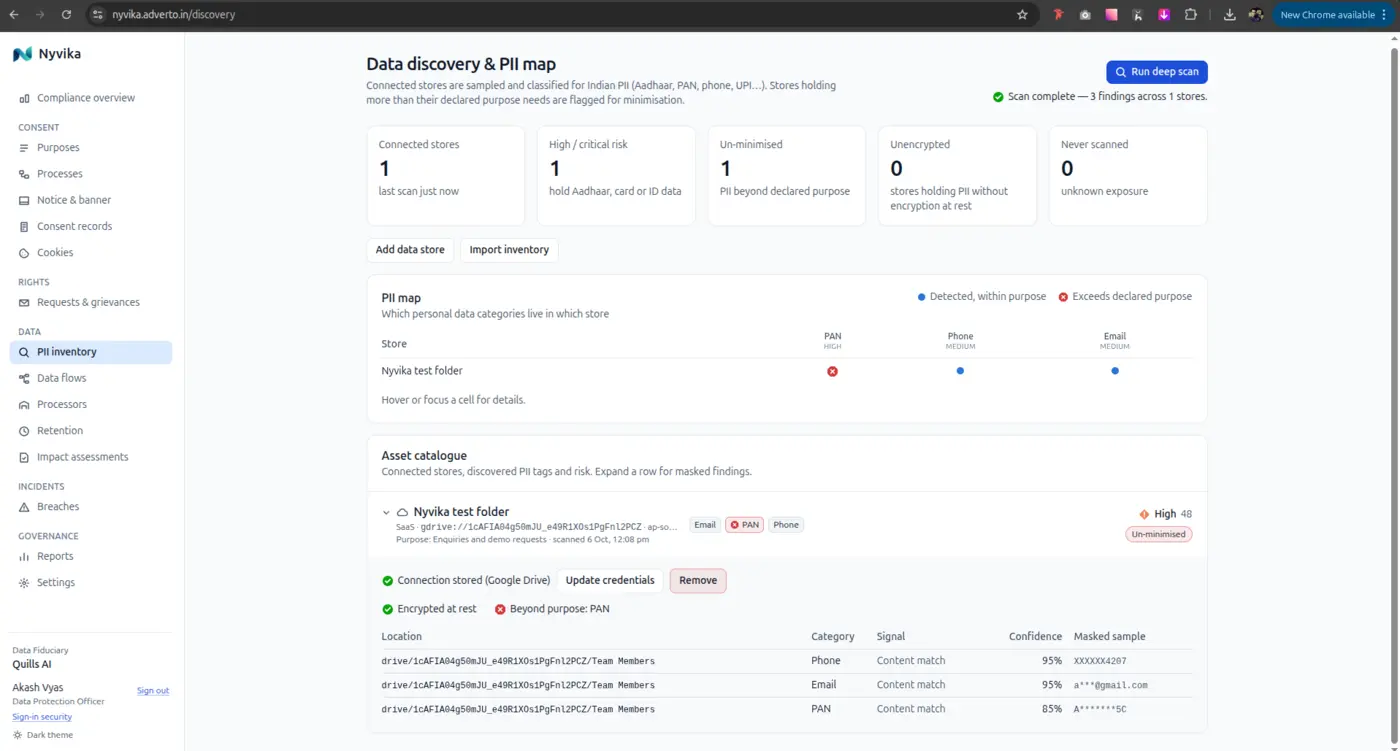Click the Email blue dot cell

click(x=1115, y=371)
